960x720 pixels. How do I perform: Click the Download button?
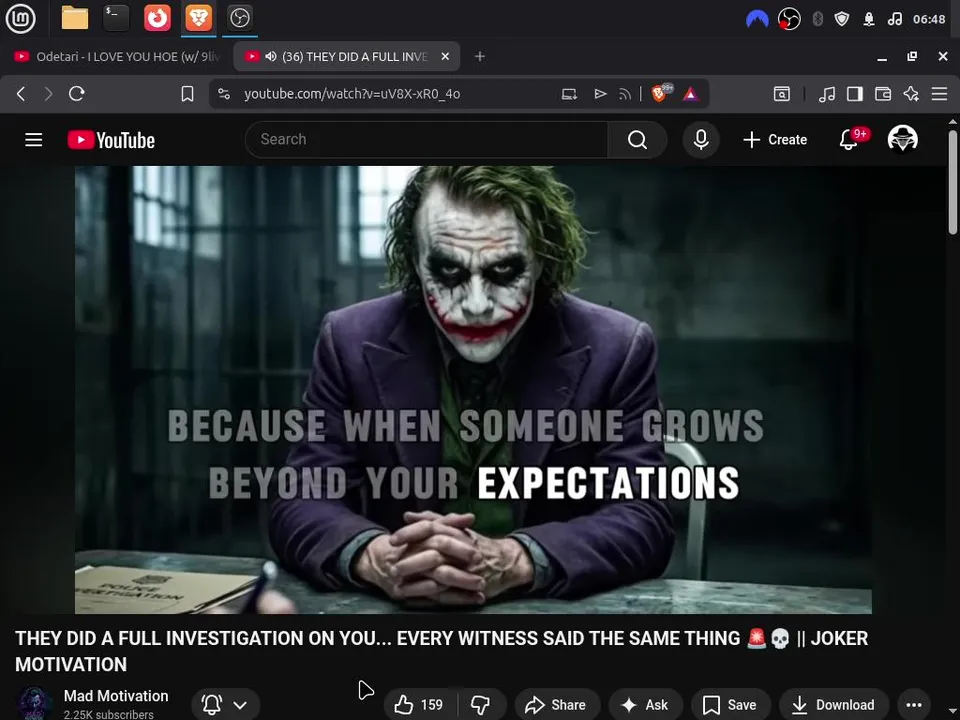(833, 705)
